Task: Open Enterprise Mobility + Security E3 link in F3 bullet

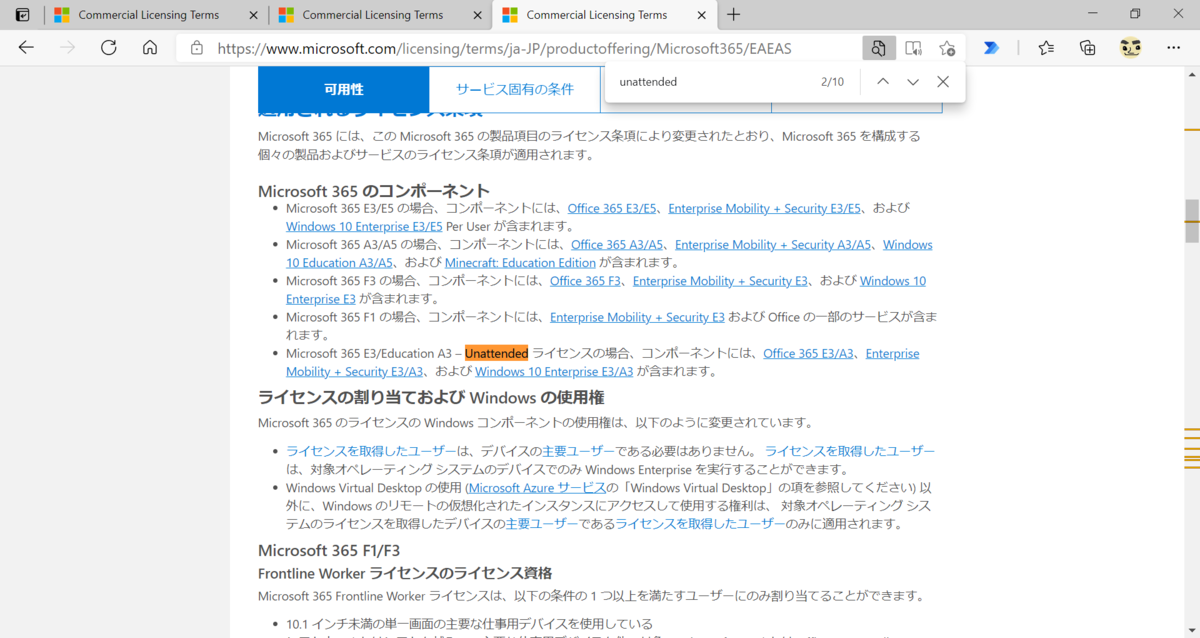Action: click(x=720, y=281)
